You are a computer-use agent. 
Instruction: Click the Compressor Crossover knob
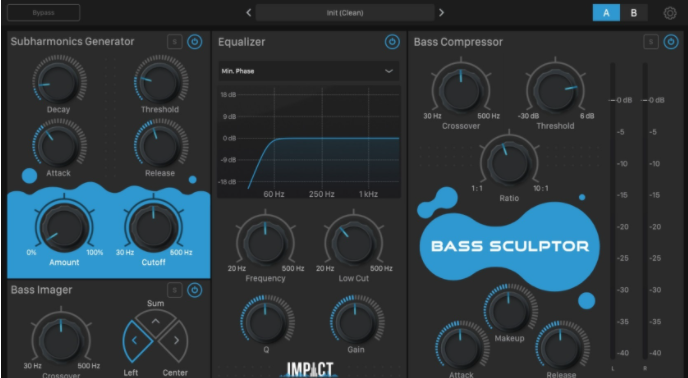461,90
